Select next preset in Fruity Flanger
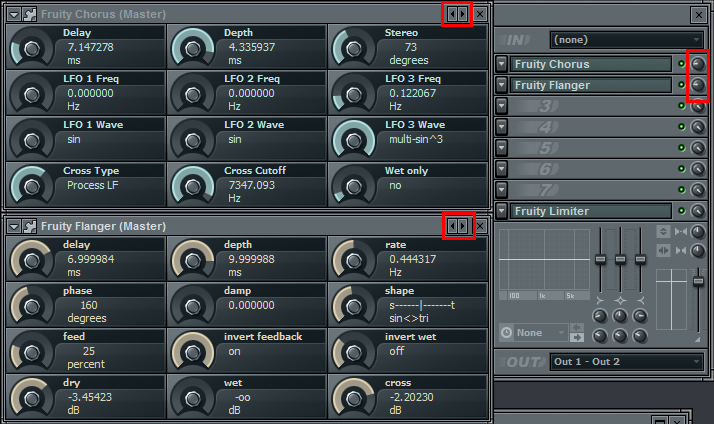714x424 pixels. click(x=463, y=226)
